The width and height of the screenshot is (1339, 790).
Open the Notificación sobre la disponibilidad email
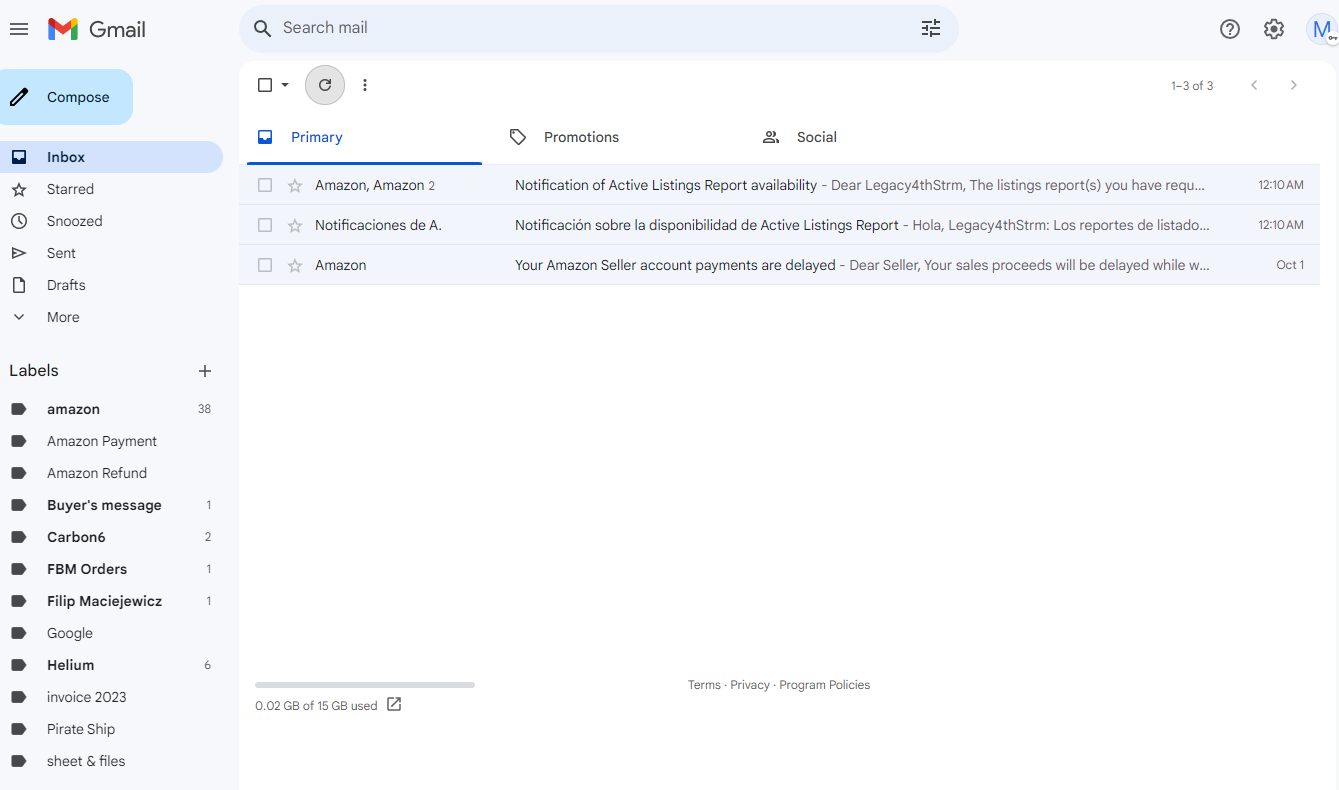point(779,225)
